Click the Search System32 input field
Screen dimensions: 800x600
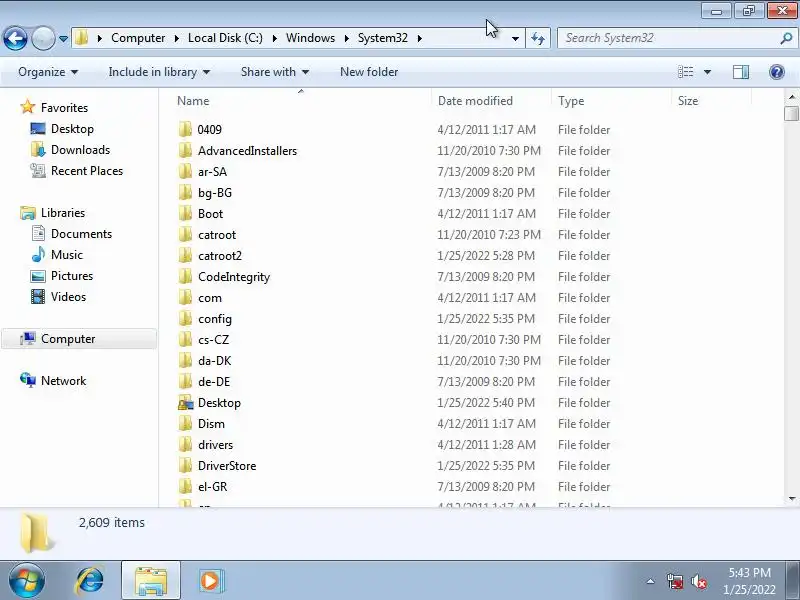click(x=668, y=38)
